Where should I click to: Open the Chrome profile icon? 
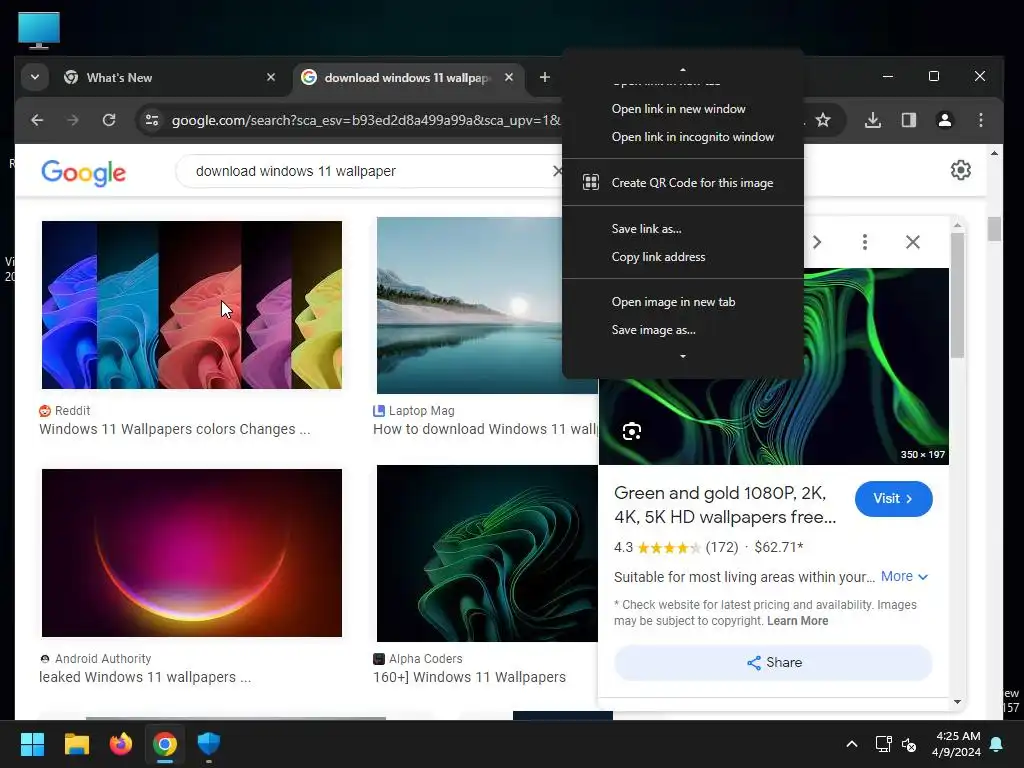[x=944, y=120]
